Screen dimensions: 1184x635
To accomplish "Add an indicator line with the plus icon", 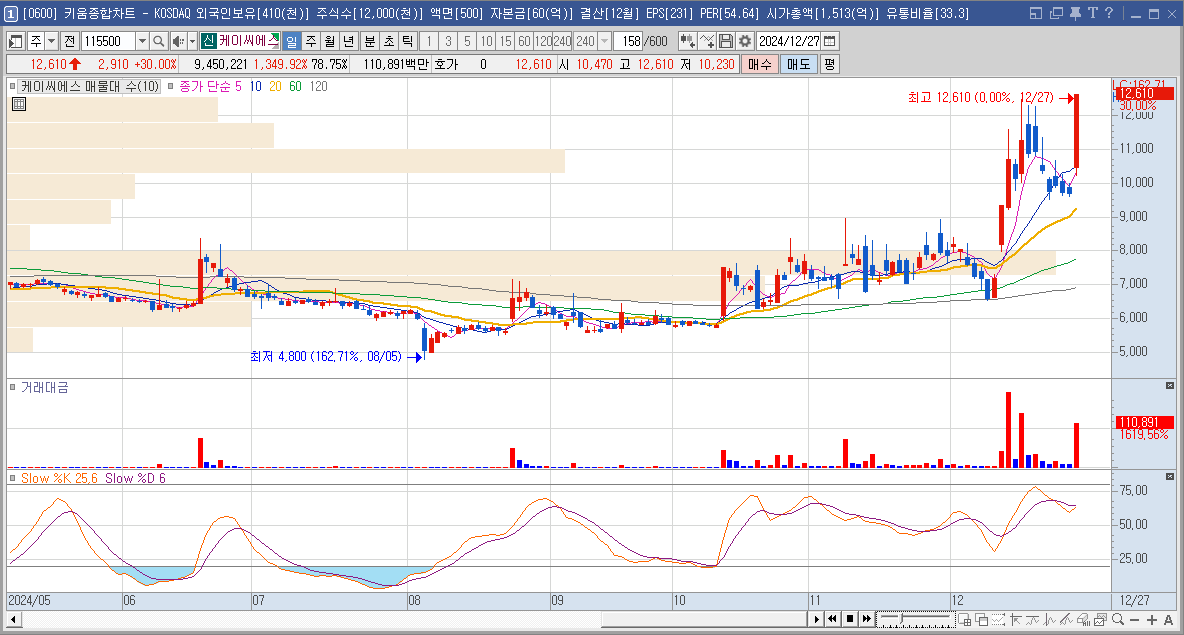I will coord(707,42).
